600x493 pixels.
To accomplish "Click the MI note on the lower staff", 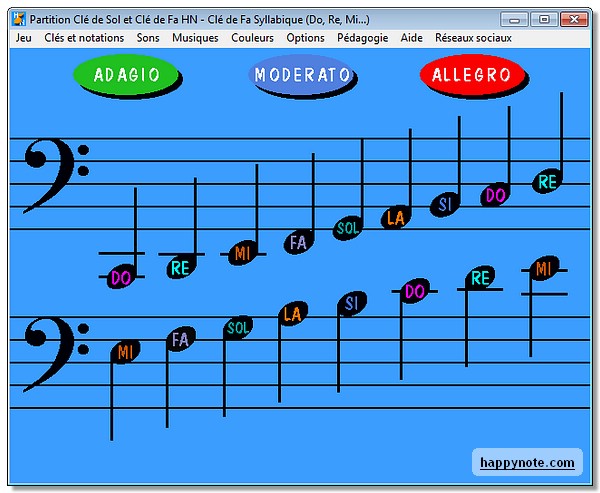I will (125, 351).
